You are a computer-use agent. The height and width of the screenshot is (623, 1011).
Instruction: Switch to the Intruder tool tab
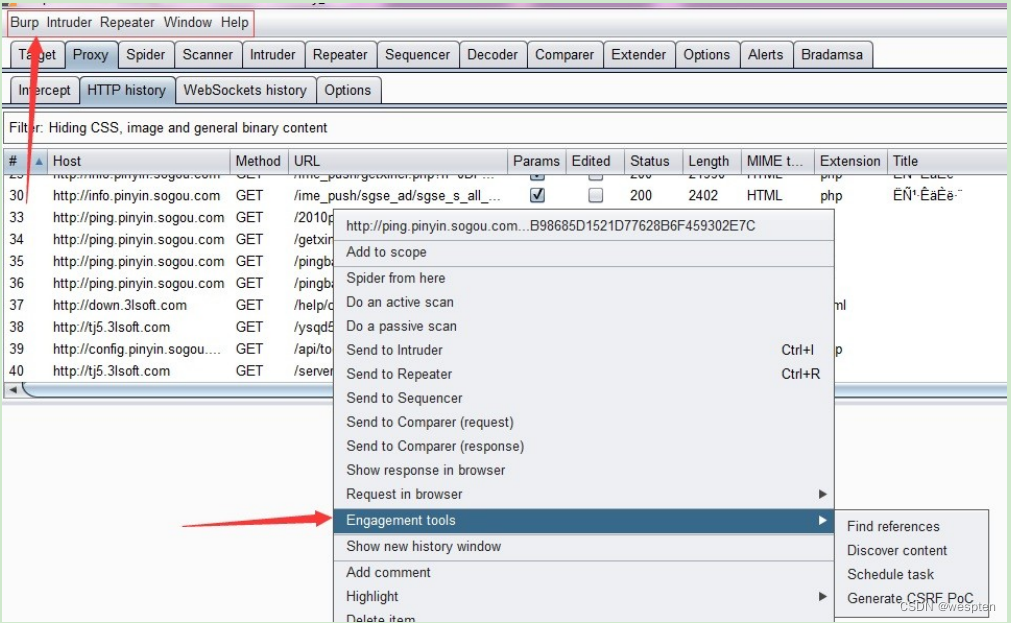(273, 55)
